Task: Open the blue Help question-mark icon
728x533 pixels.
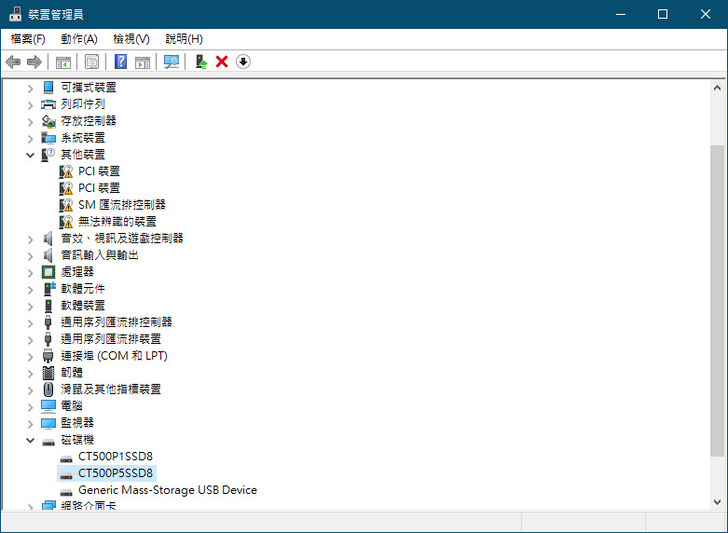Action: pos(121,61)
